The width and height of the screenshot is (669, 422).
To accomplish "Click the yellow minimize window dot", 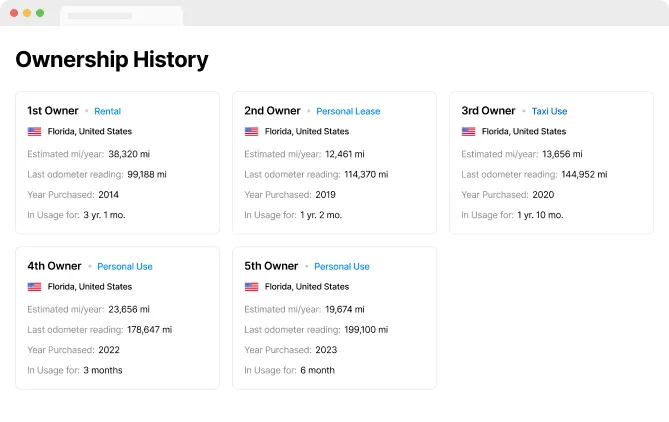I will pyautogui.click(x=27, y=13).
